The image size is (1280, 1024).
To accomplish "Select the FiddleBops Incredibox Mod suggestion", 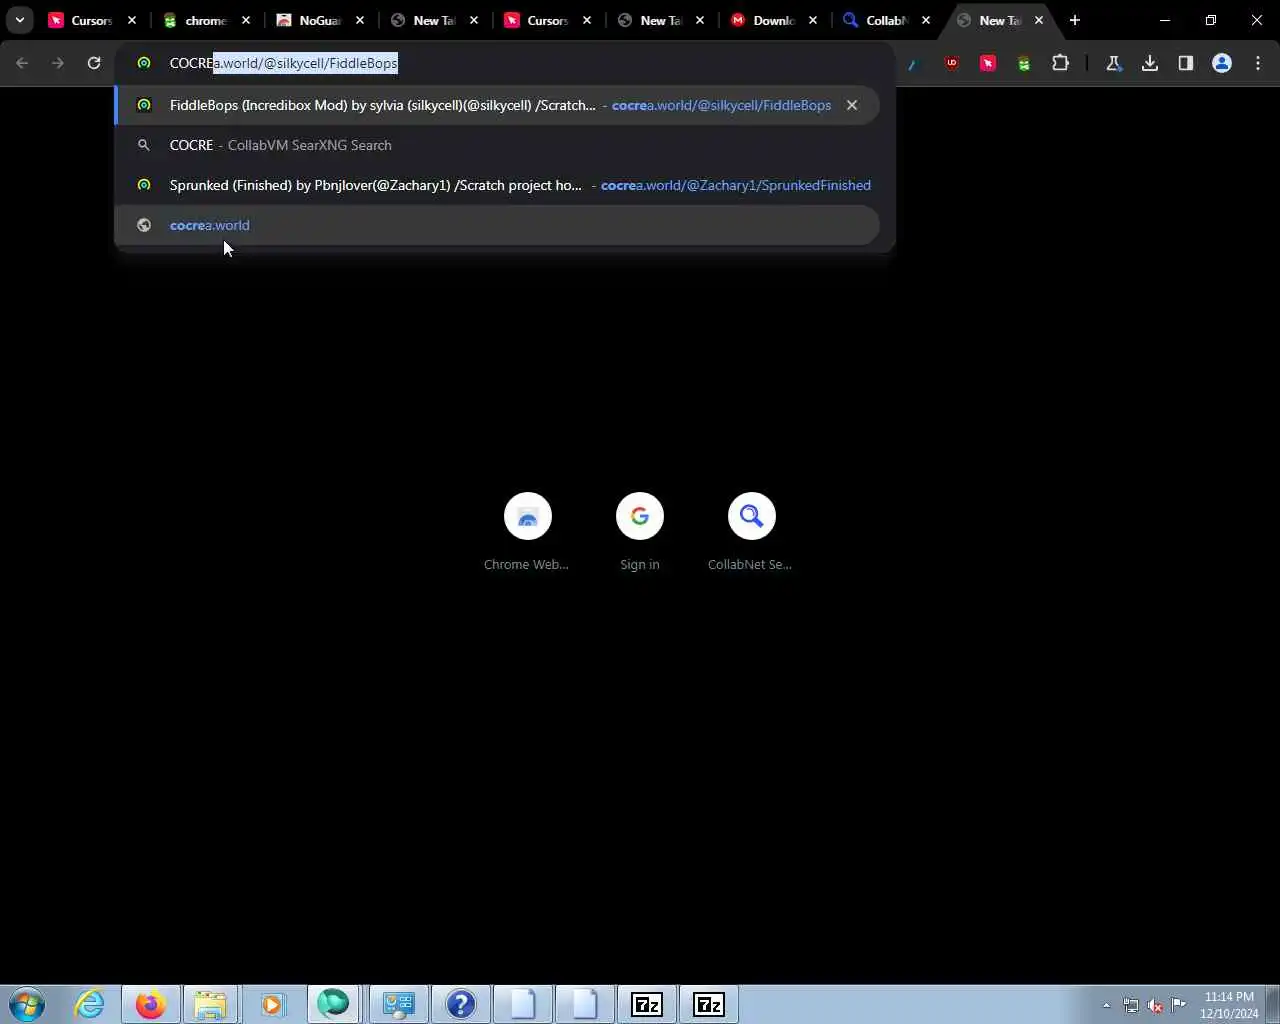I will [497, 105].
